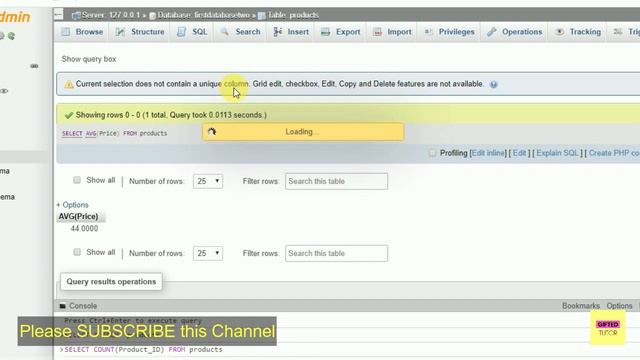Open the help icon beside the warning
The image size is (640, 360).
tap(493, 84)
